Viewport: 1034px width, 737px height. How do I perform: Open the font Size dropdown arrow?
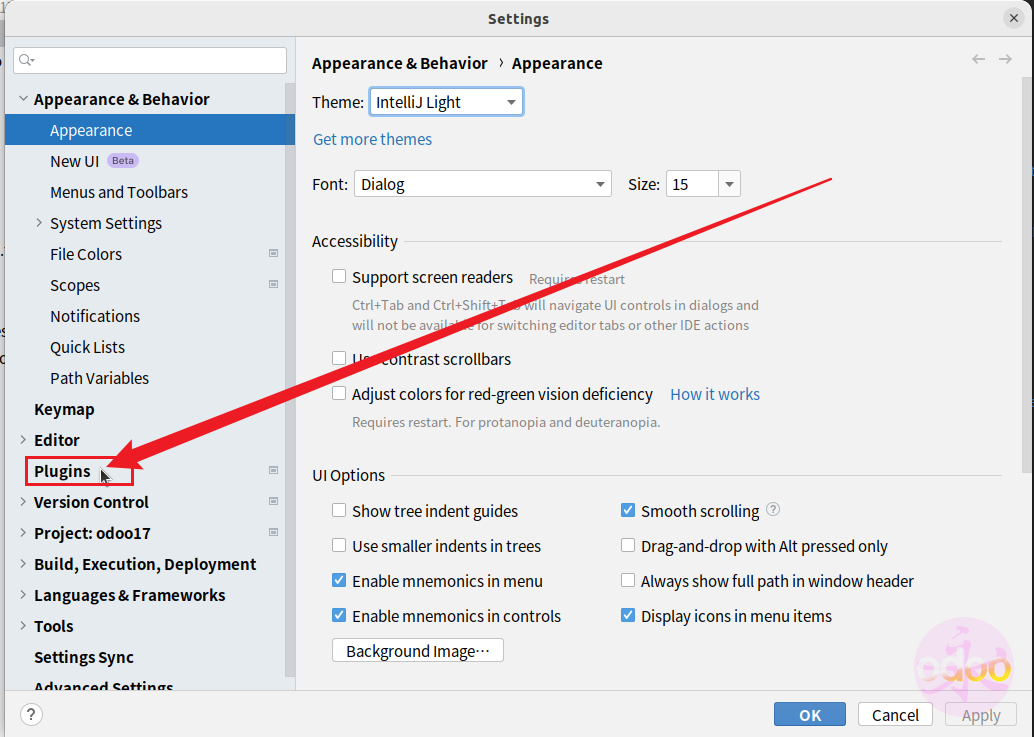coord(729,184)
